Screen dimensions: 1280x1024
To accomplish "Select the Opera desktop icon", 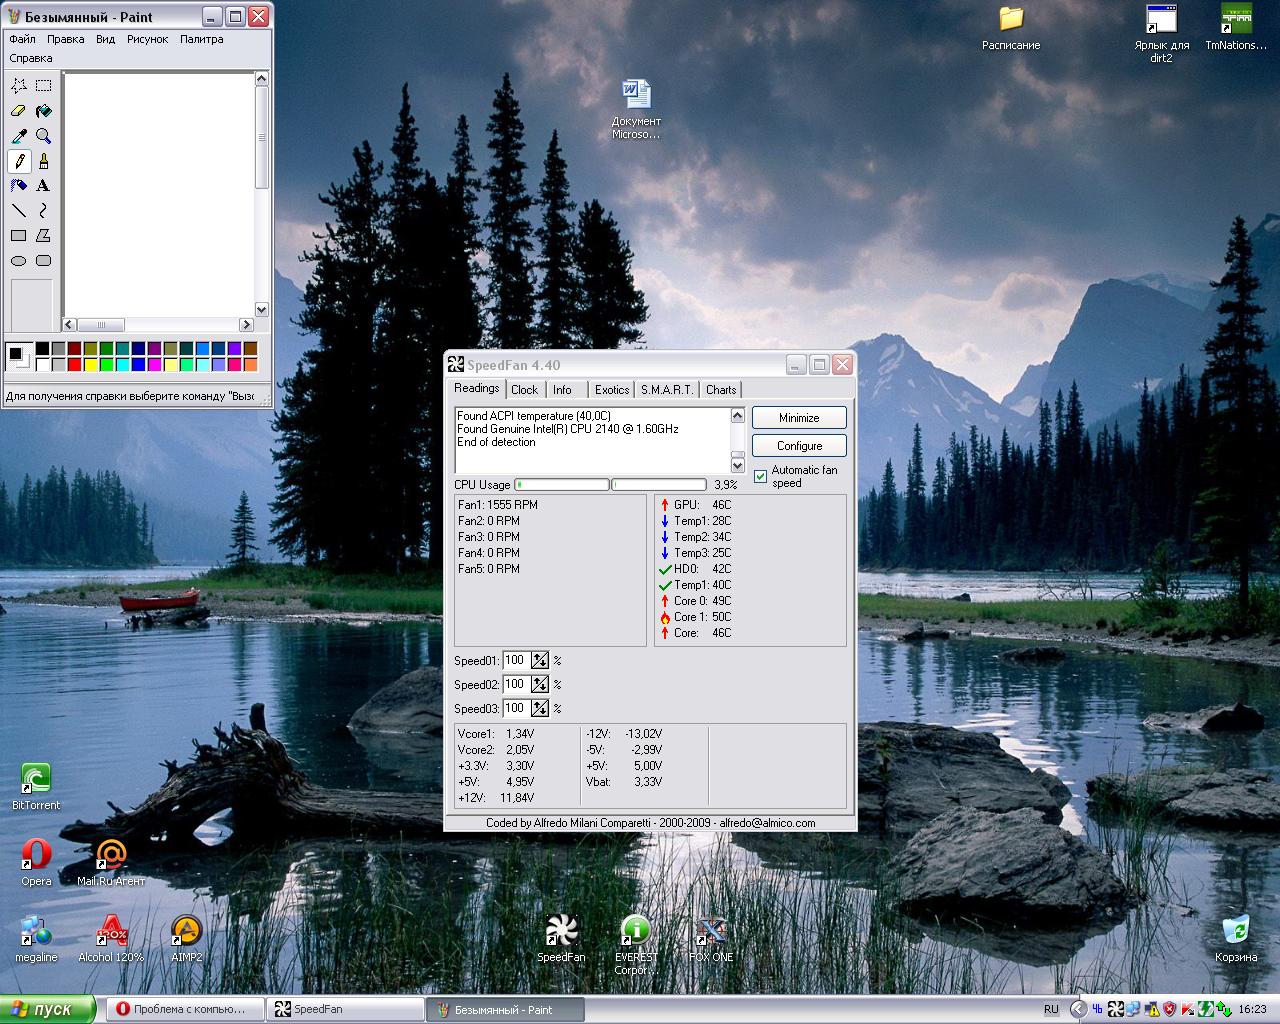I will [36, 862].
